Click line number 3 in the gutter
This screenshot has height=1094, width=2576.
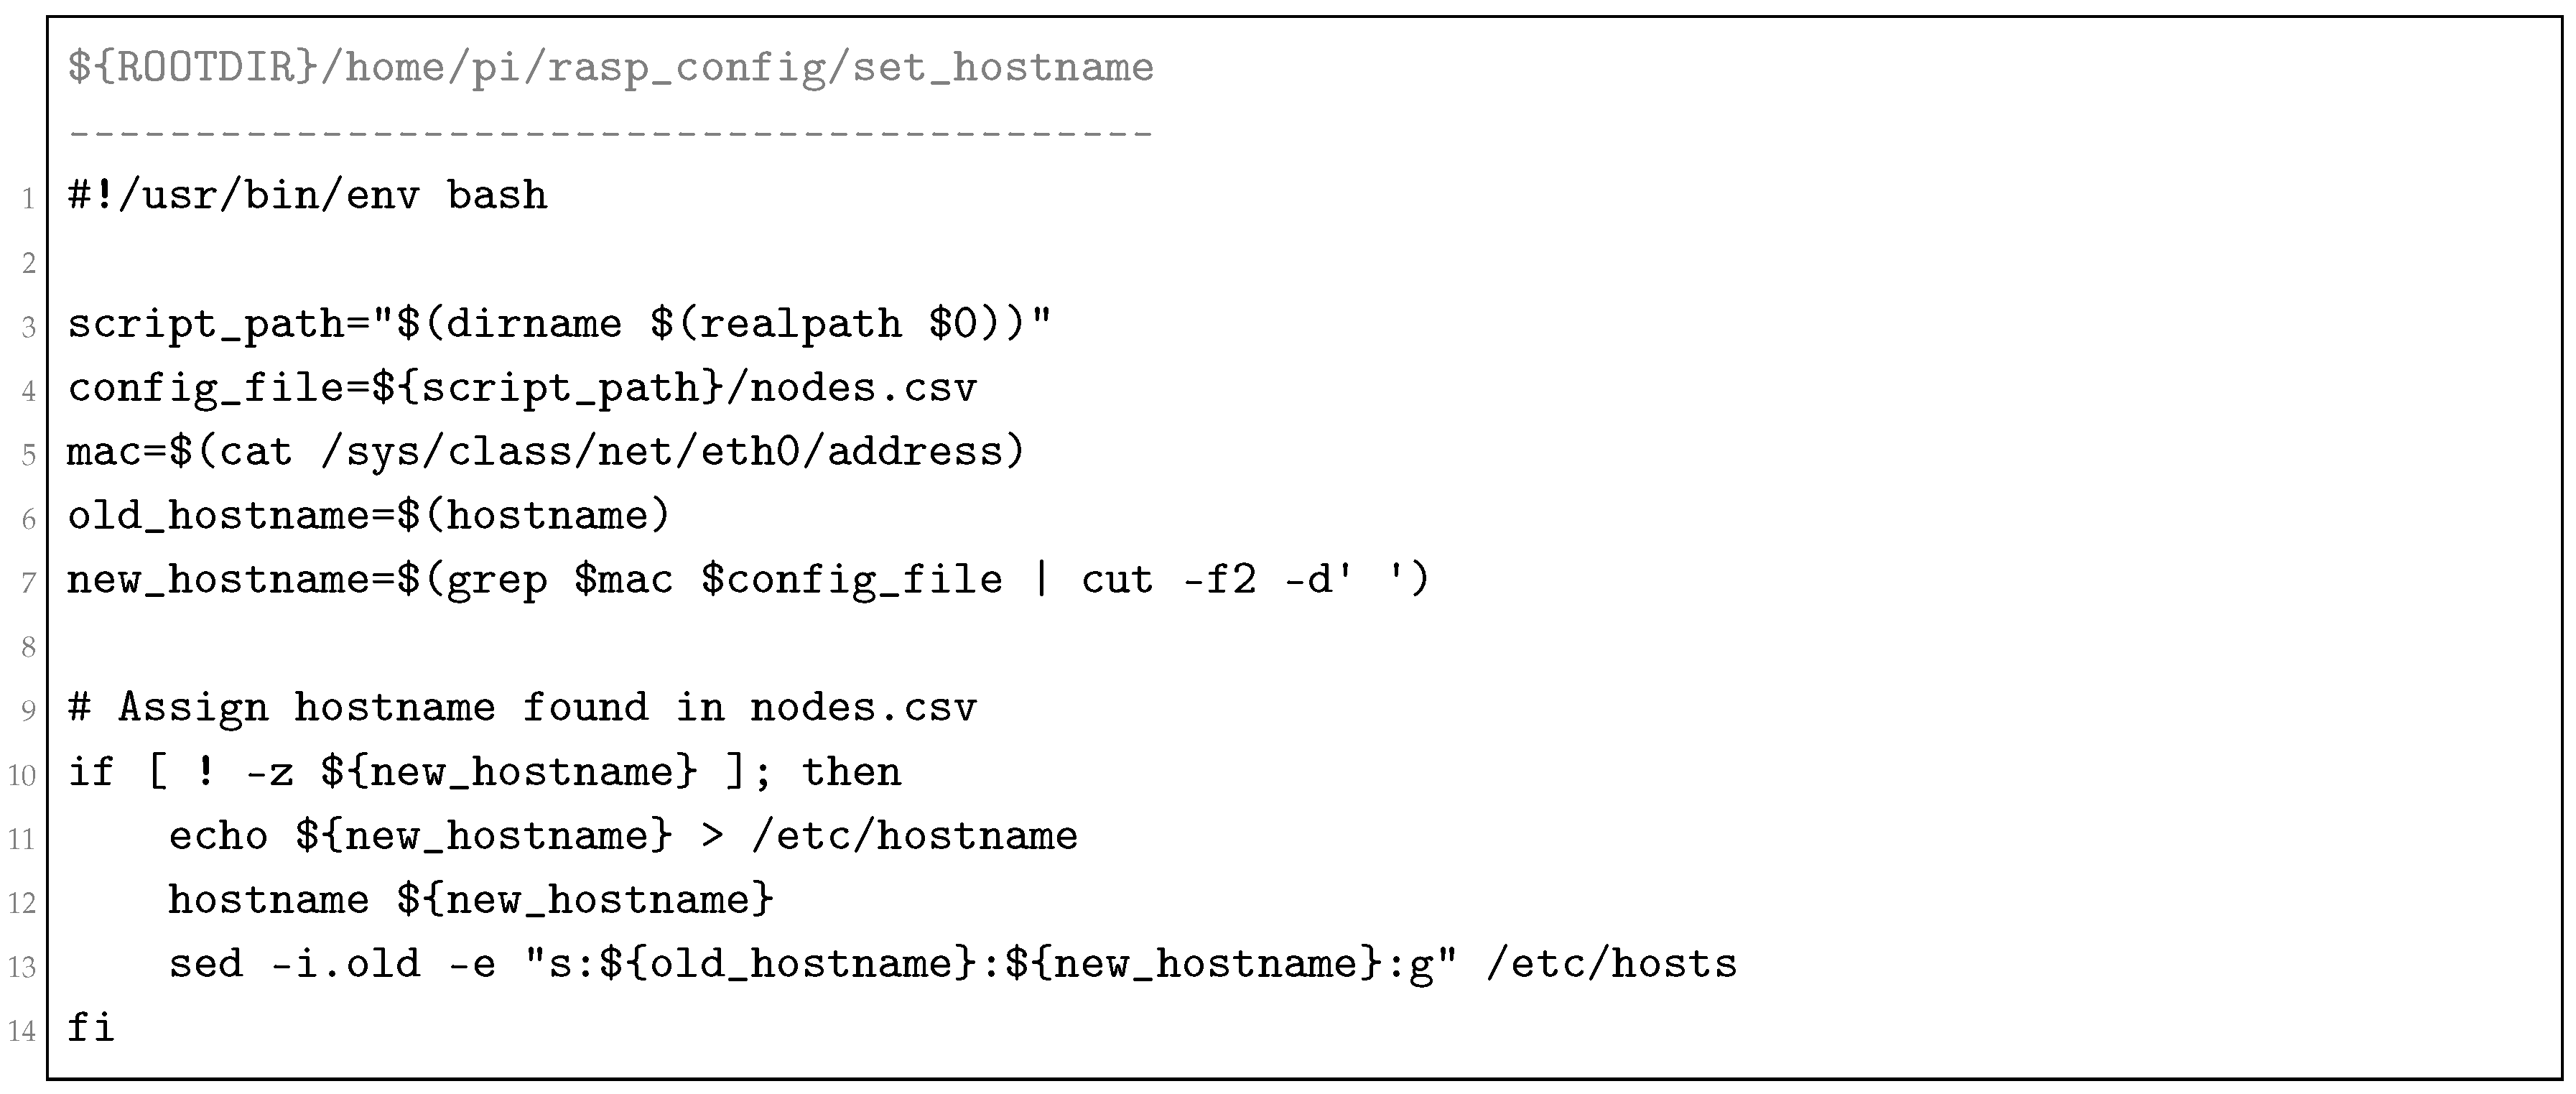28,327
